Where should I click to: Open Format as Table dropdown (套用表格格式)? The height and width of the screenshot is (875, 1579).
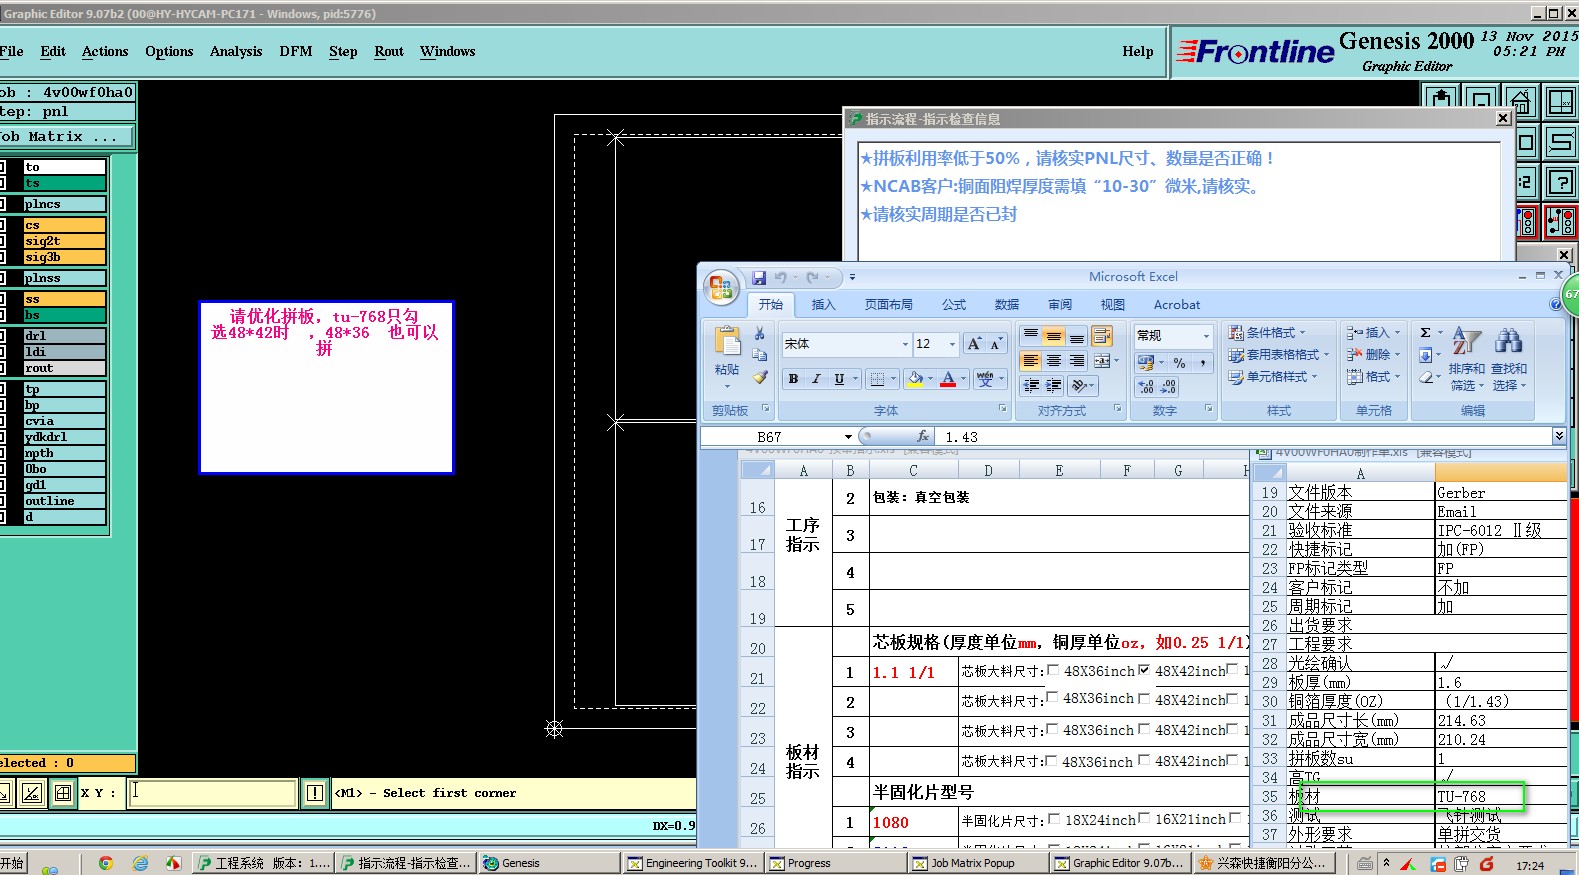coord(1279,355)
